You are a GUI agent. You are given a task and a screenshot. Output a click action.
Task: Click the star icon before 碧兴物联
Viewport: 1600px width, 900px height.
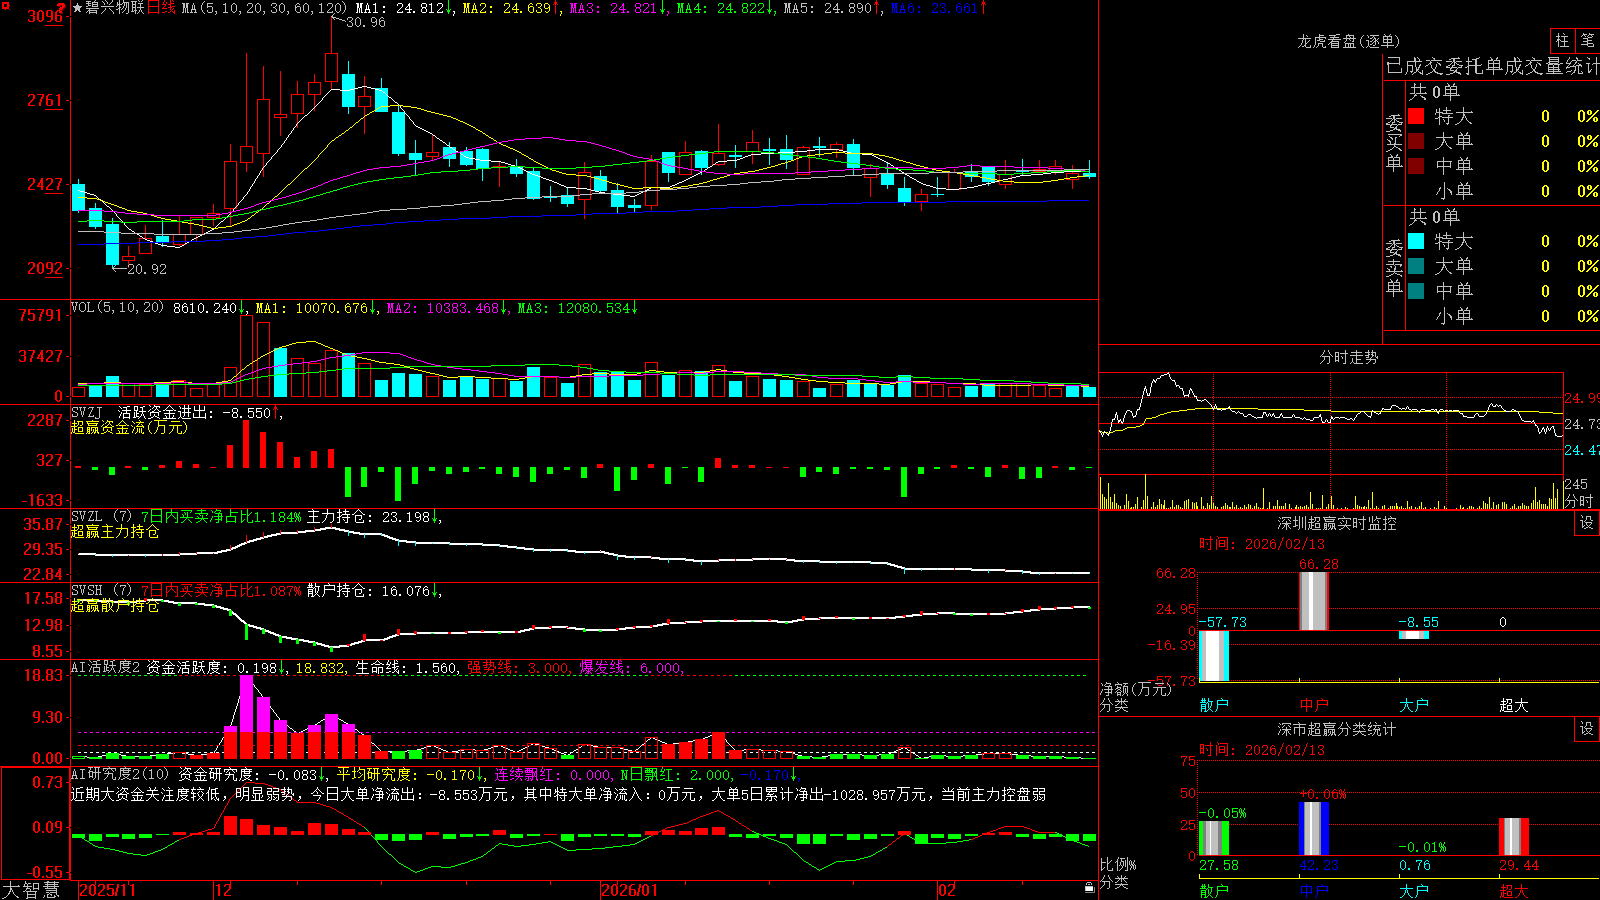point(77,8)
